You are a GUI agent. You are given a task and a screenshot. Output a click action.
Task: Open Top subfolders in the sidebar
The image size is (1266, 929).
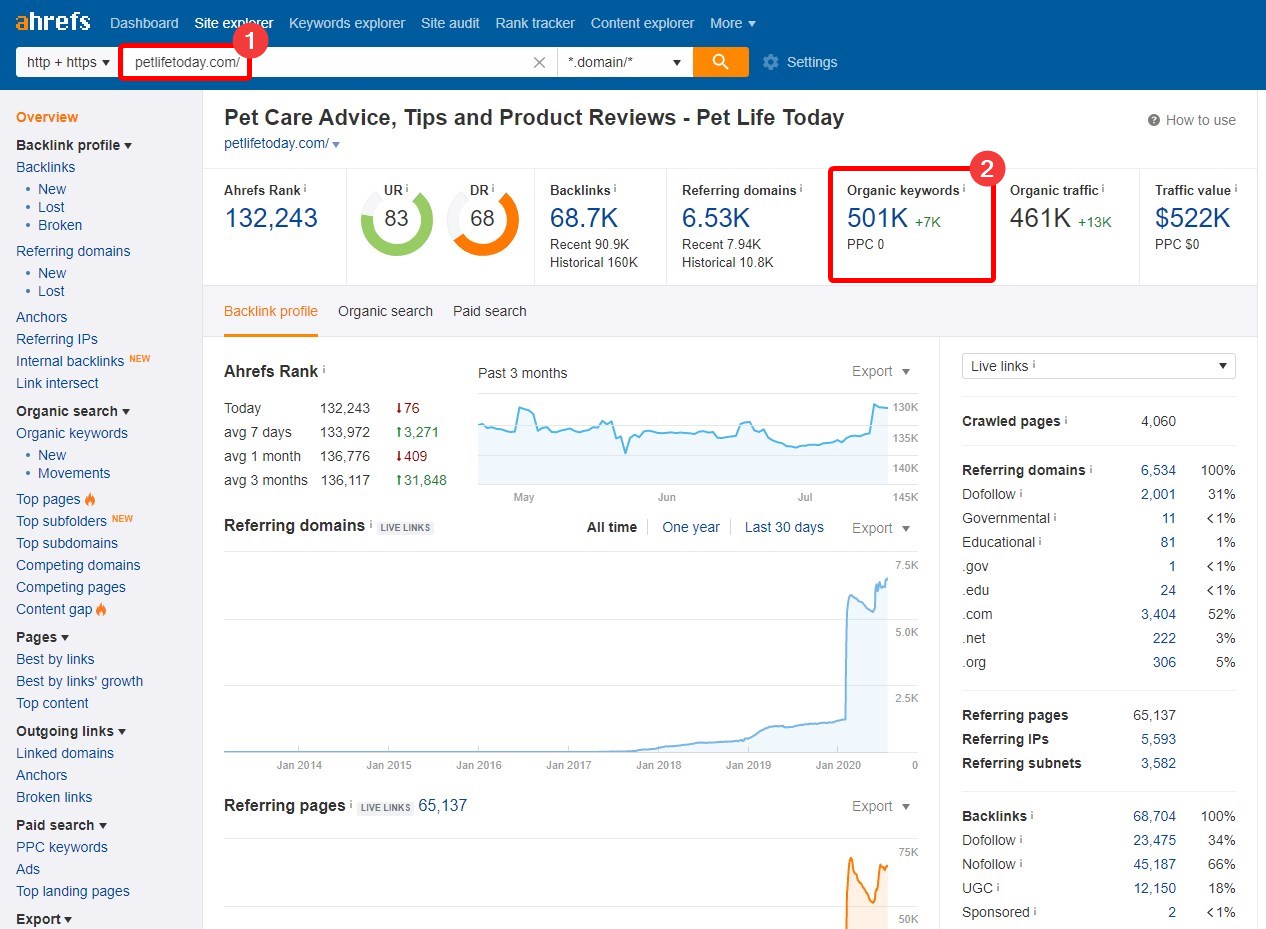[x=61, y=521]
